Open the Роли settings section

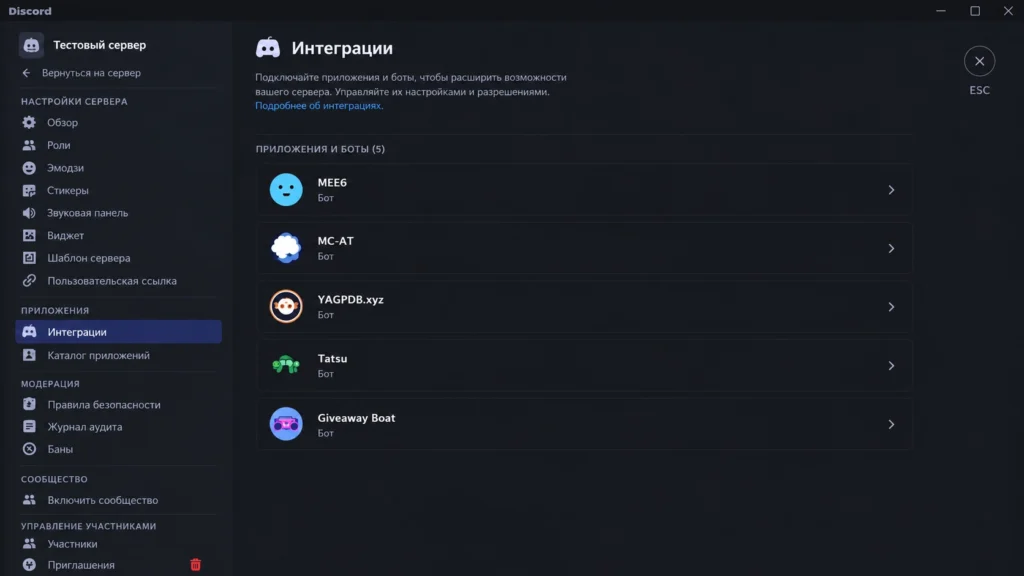coord(118,145)
